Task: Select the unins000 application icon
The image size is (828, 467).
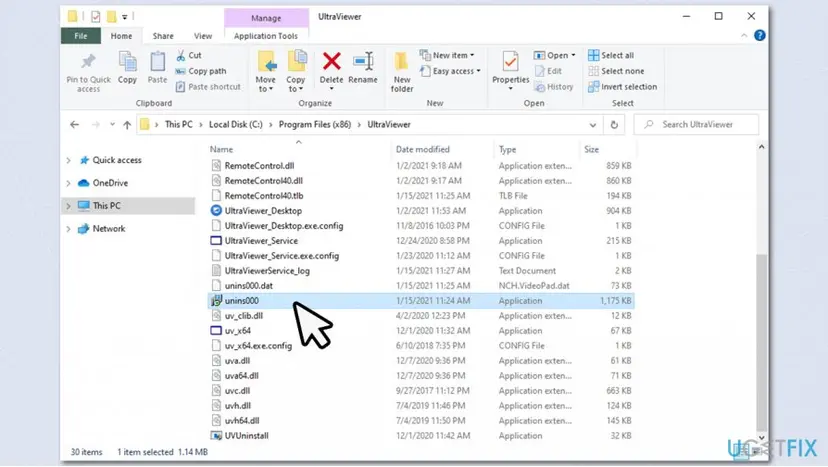Action: click(x=216, y=301)
